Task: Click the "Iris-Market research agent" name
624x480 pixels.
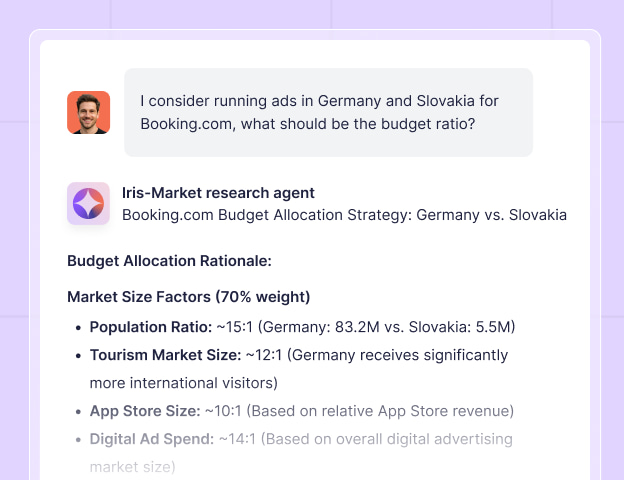Action: (218, 193)
